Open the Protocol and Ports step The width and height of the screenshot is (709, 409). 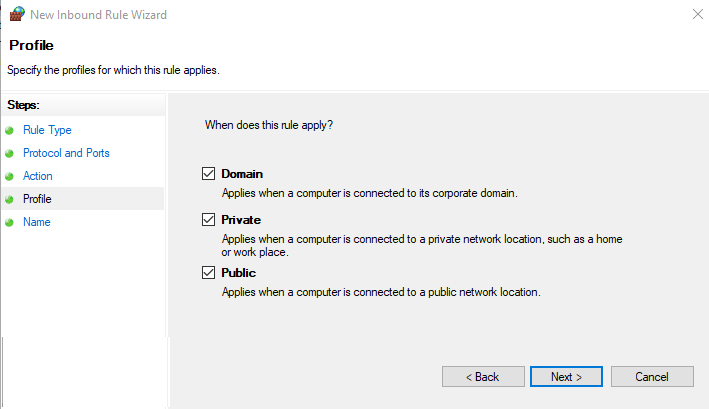click(66, 153)
